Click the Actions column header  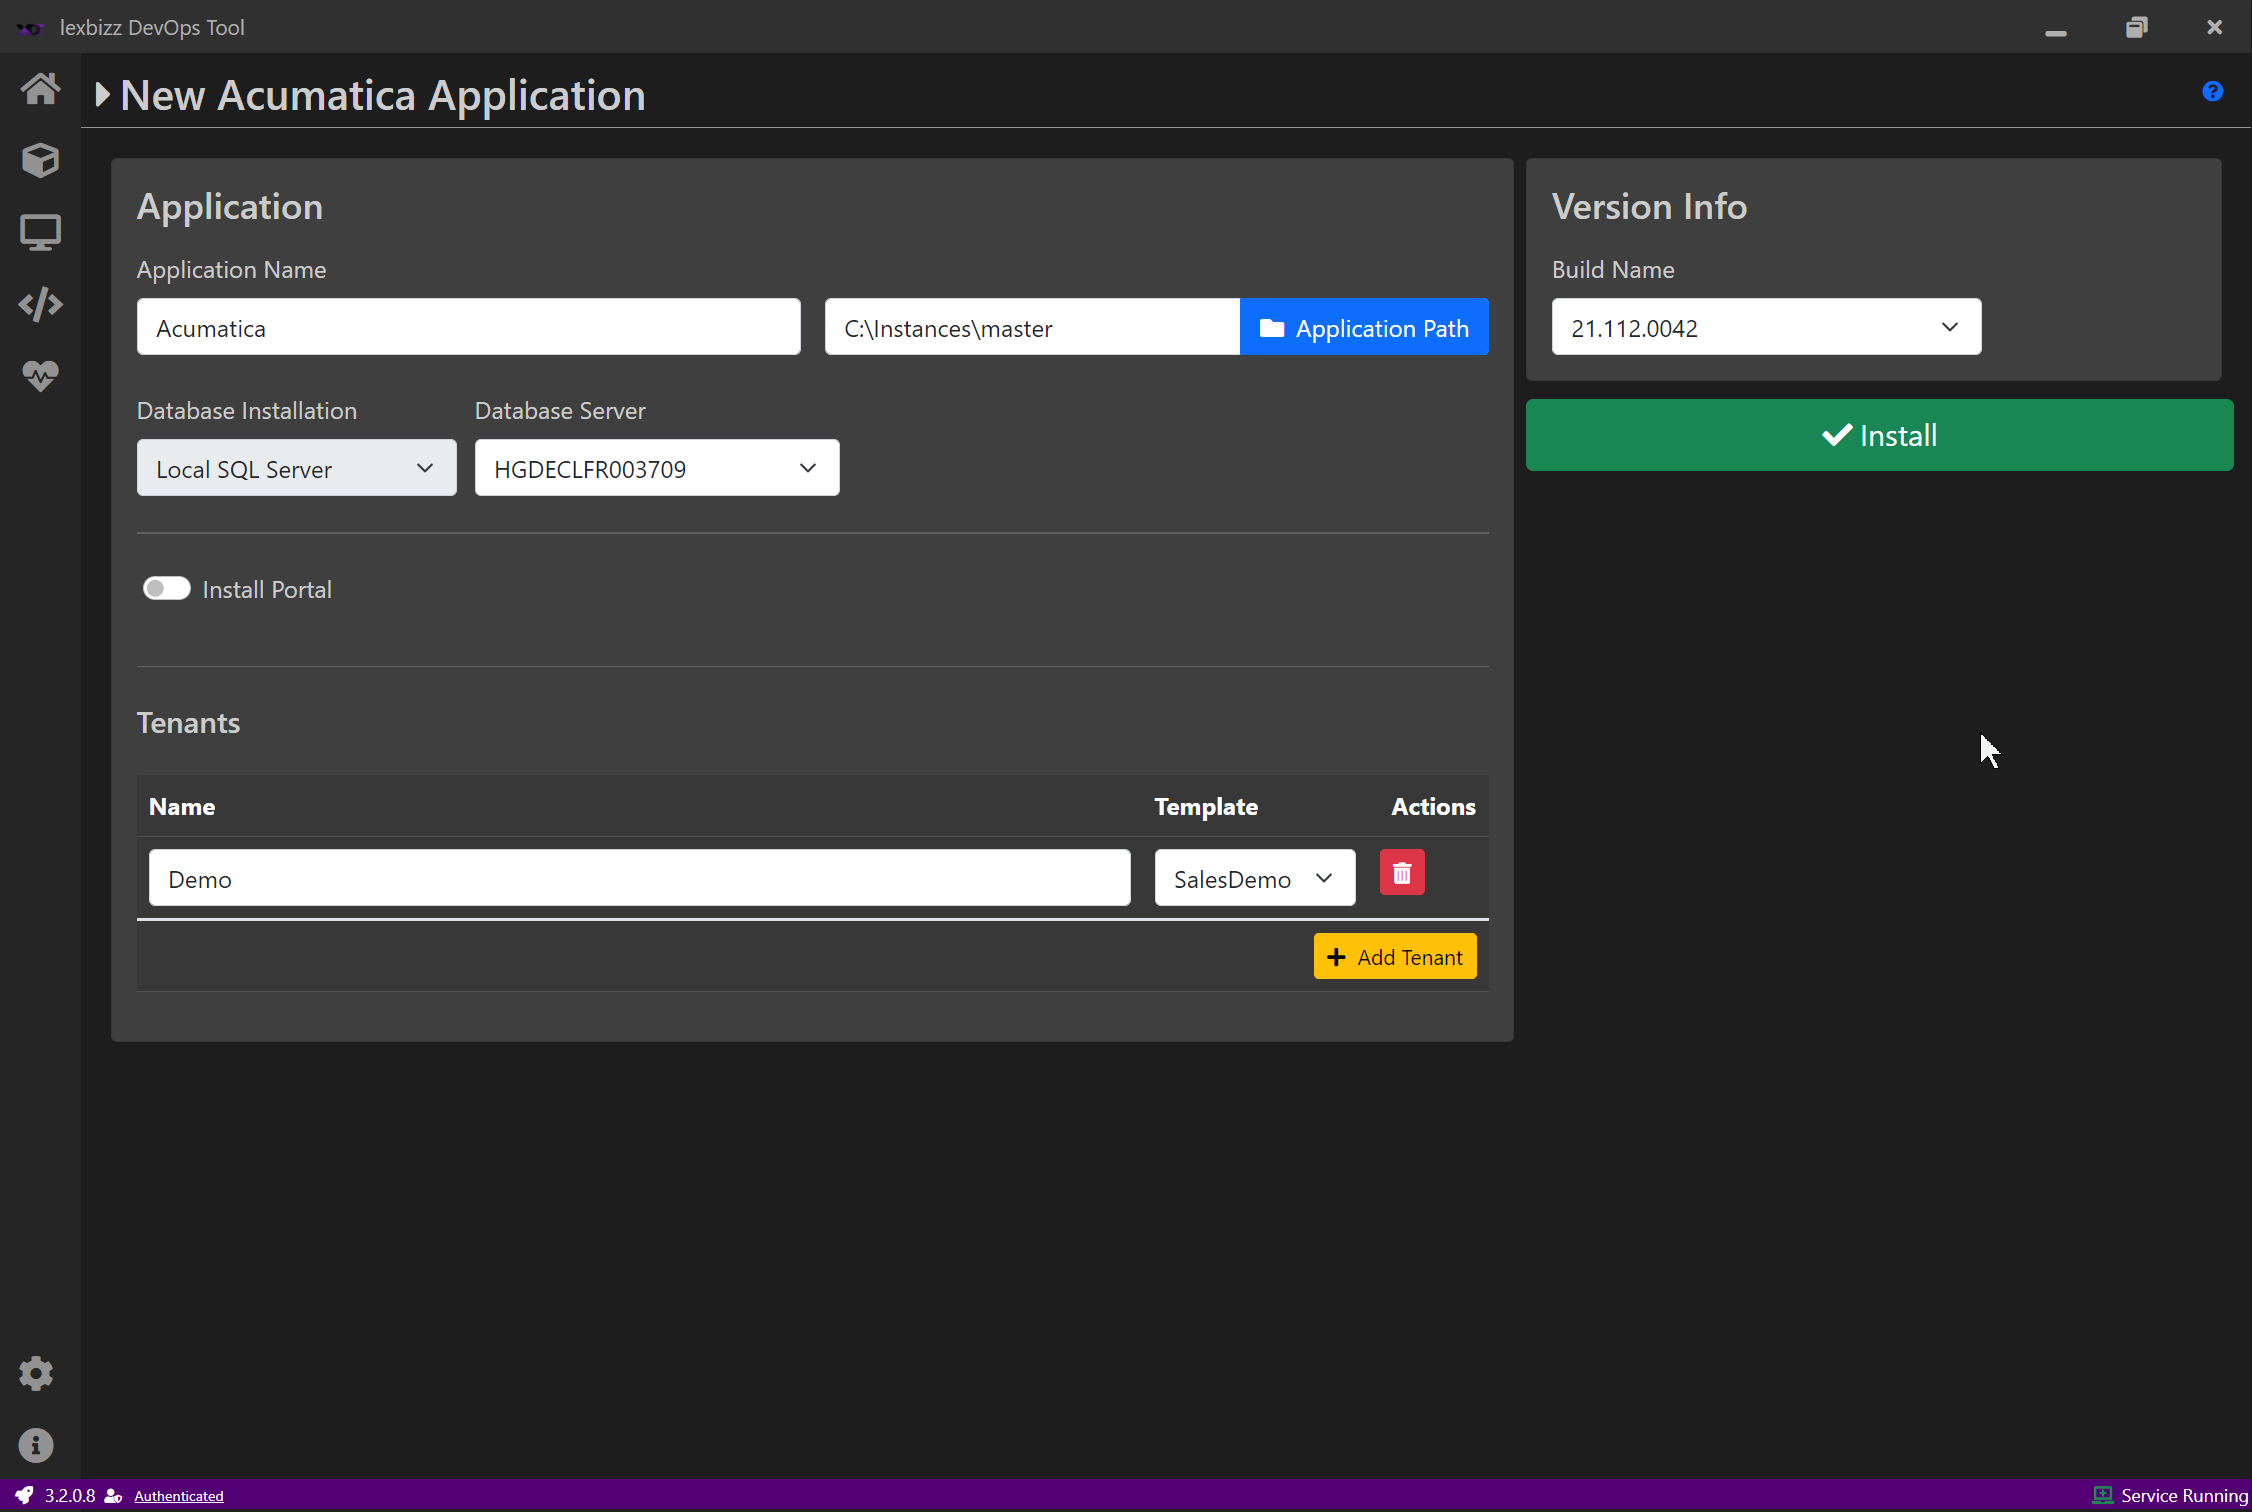tap(1433, 807)
